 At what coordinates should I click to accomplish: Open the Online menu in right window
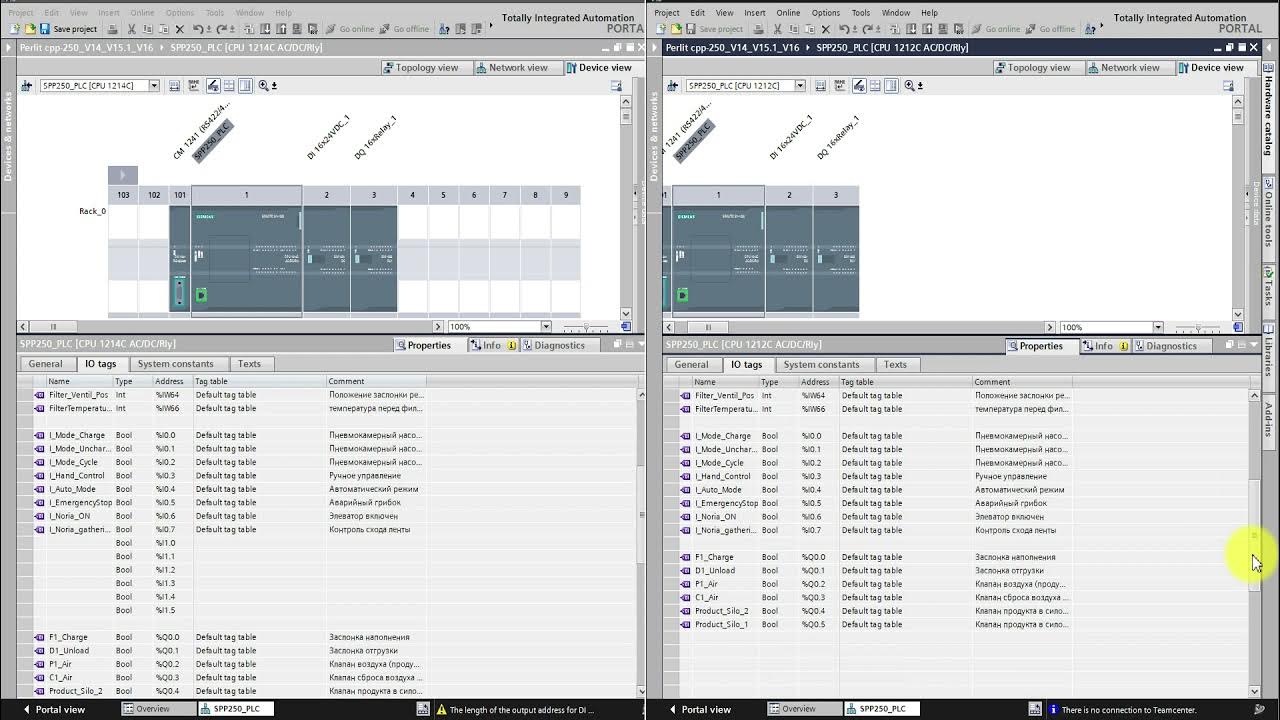click(x=788, y=13)
